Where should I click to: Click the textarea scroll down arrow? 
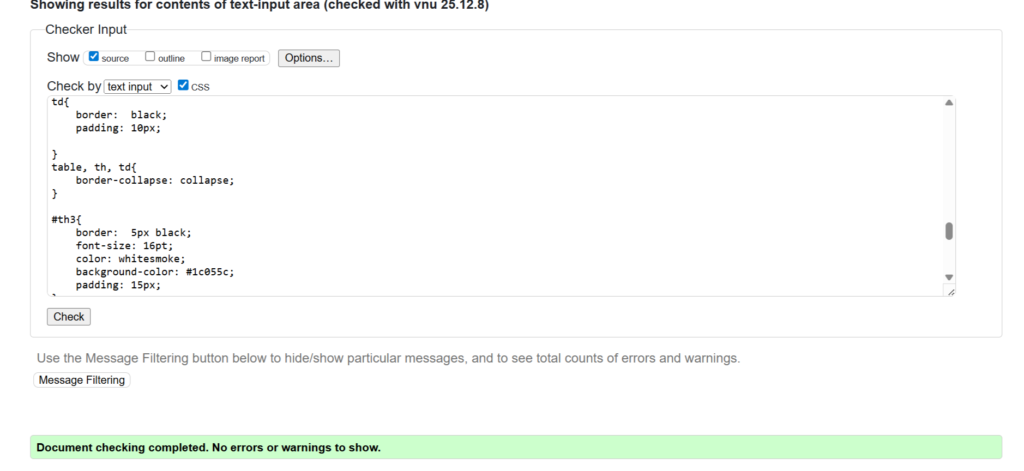pos(949,277)
